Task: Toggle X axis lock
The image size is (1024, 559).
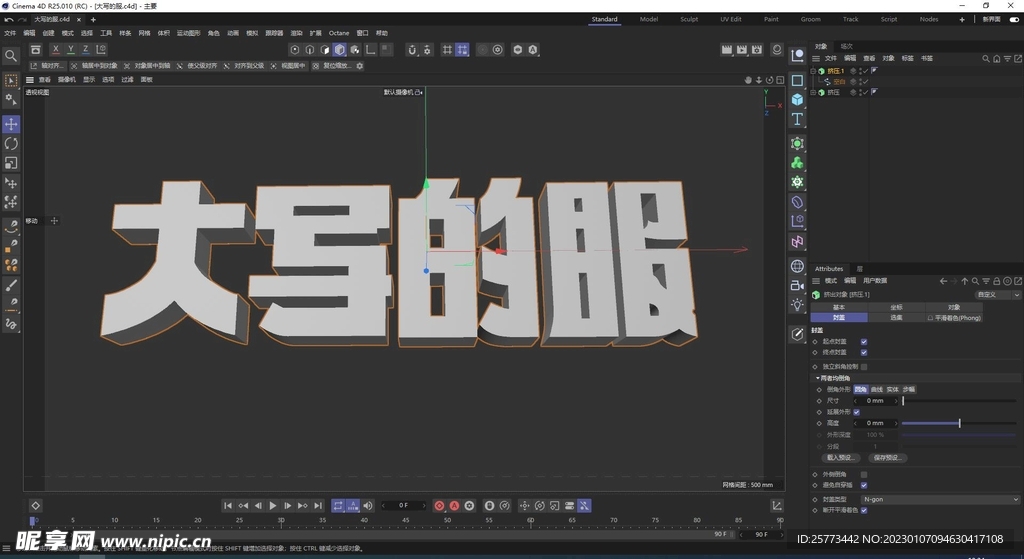Action: coord(56,49)
